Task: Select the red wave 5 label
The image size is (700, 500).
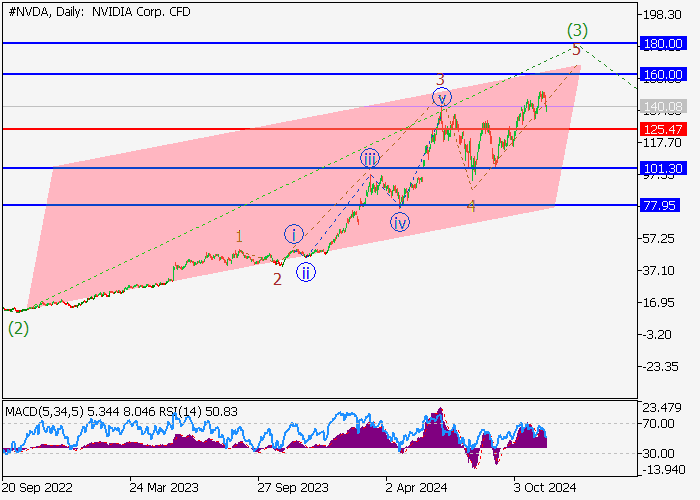Action: (576, 50)
